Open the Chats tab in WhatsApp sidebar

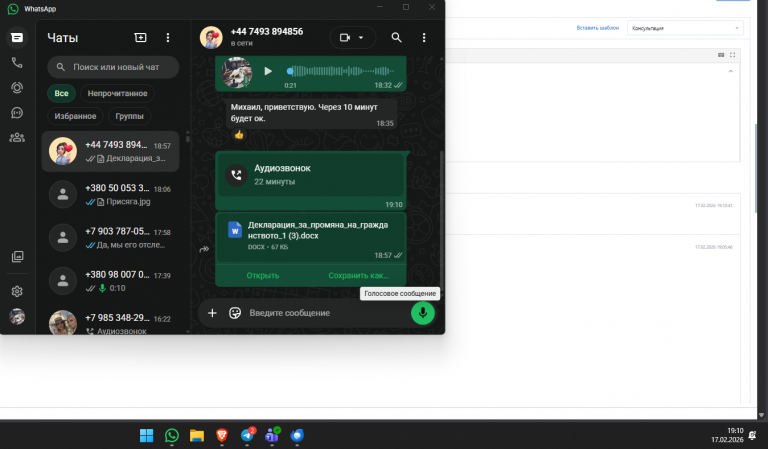click(x=17, y=38)
